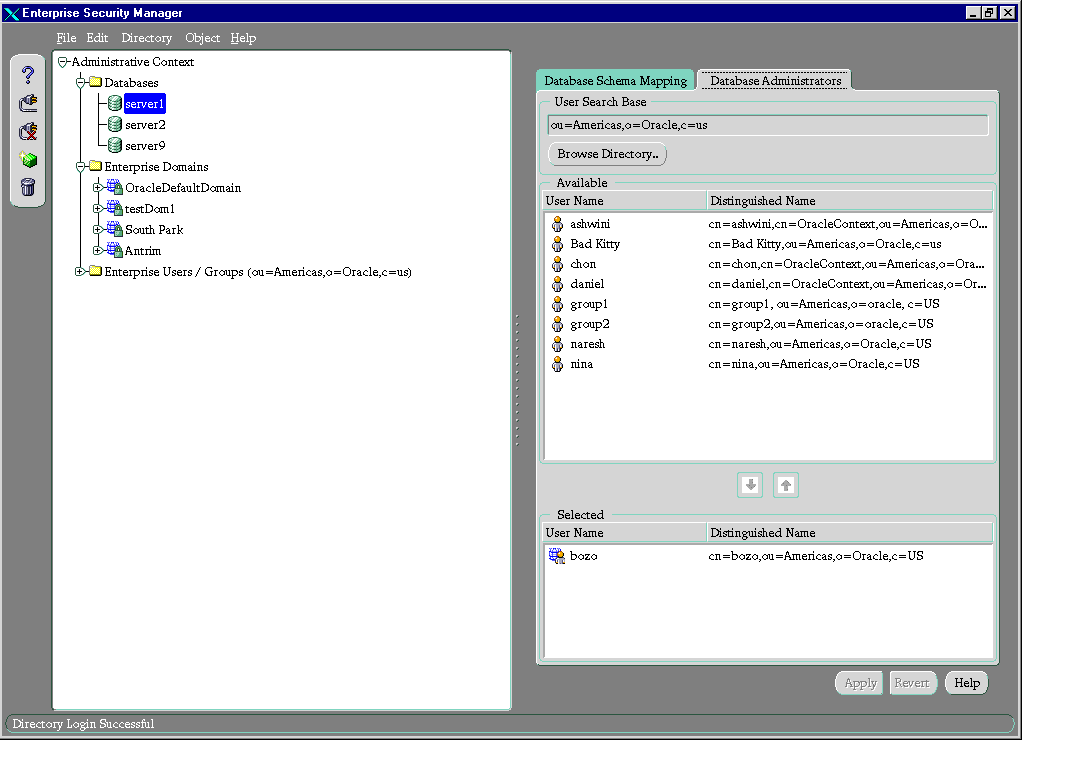Collapse the Databases folder node
This screenshot has width=1089, height=760.
click(80, 83)
